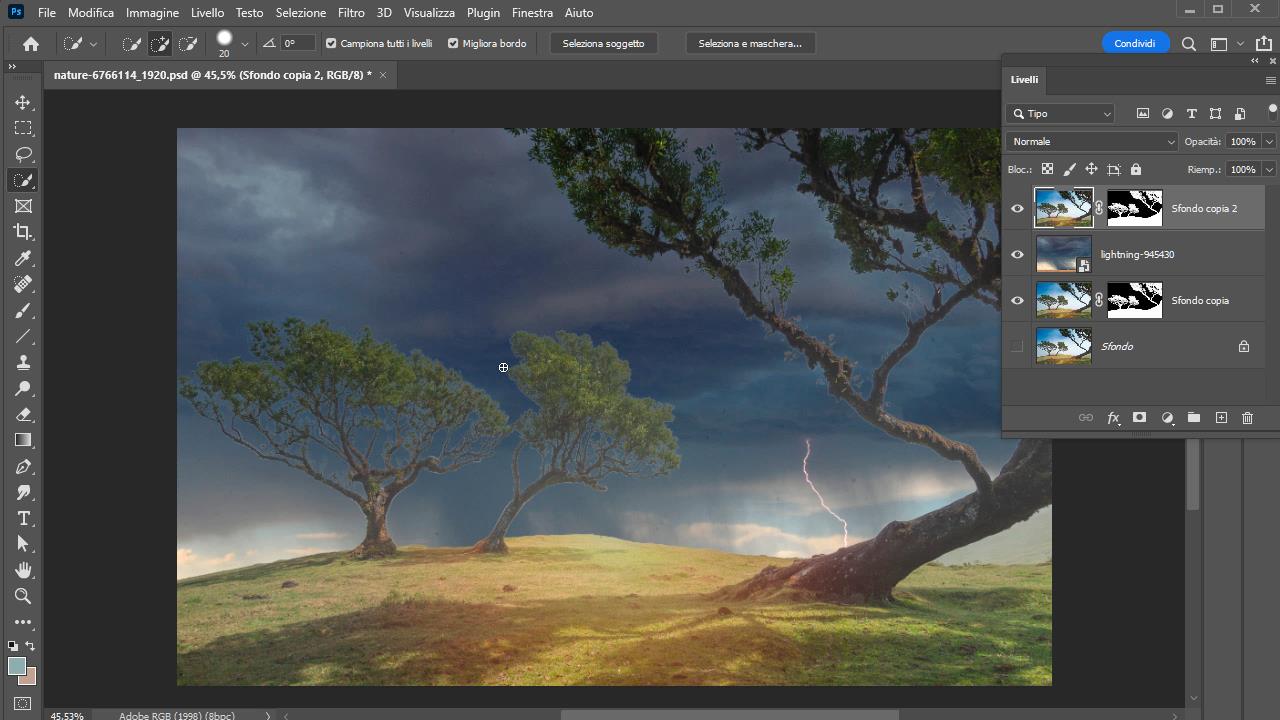The width and height of the screenshot is (1280, 720).
Task: Open workspace switcher dropdown arrow
Action: 1241,44
